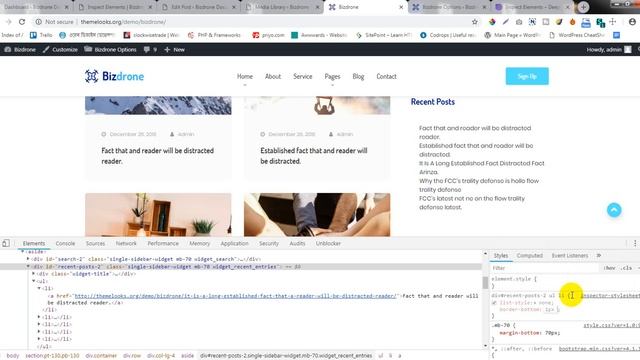
Task: Click the Styles Filter input field
Action: point(545,268)
